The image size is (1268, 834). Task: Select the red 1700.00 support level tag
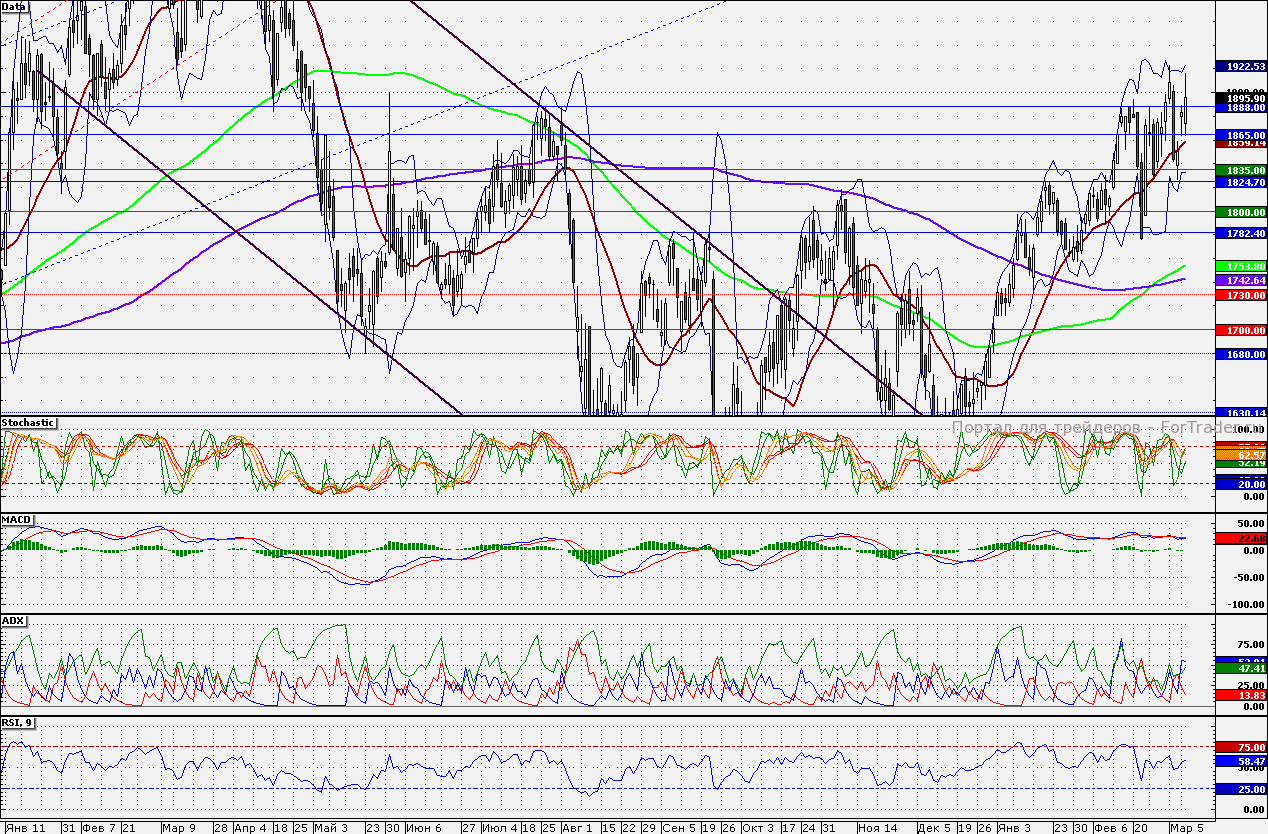click(1240, 330)
